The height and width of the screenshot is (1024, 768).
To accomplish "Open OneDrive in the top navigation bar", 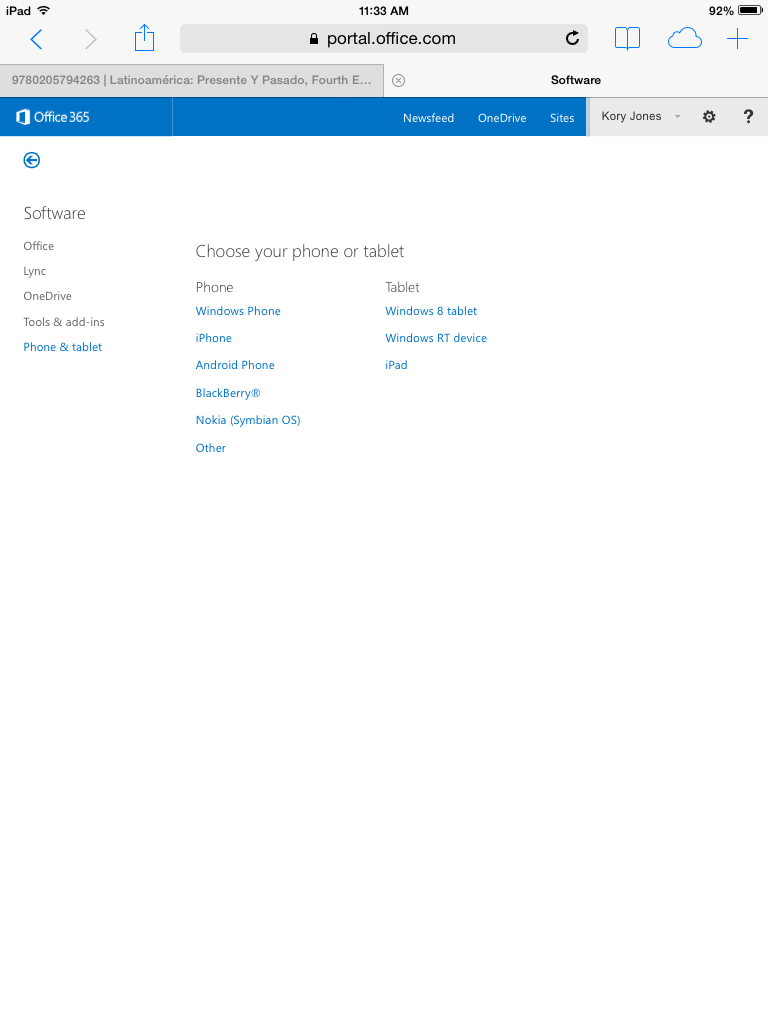I will pos(502,118).
